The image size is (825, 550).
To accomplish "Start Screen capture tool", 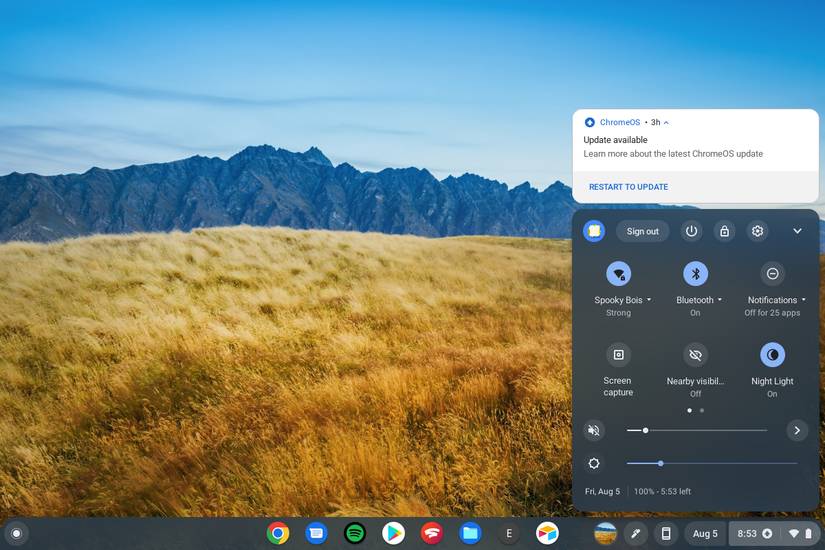I will point(618,355).
